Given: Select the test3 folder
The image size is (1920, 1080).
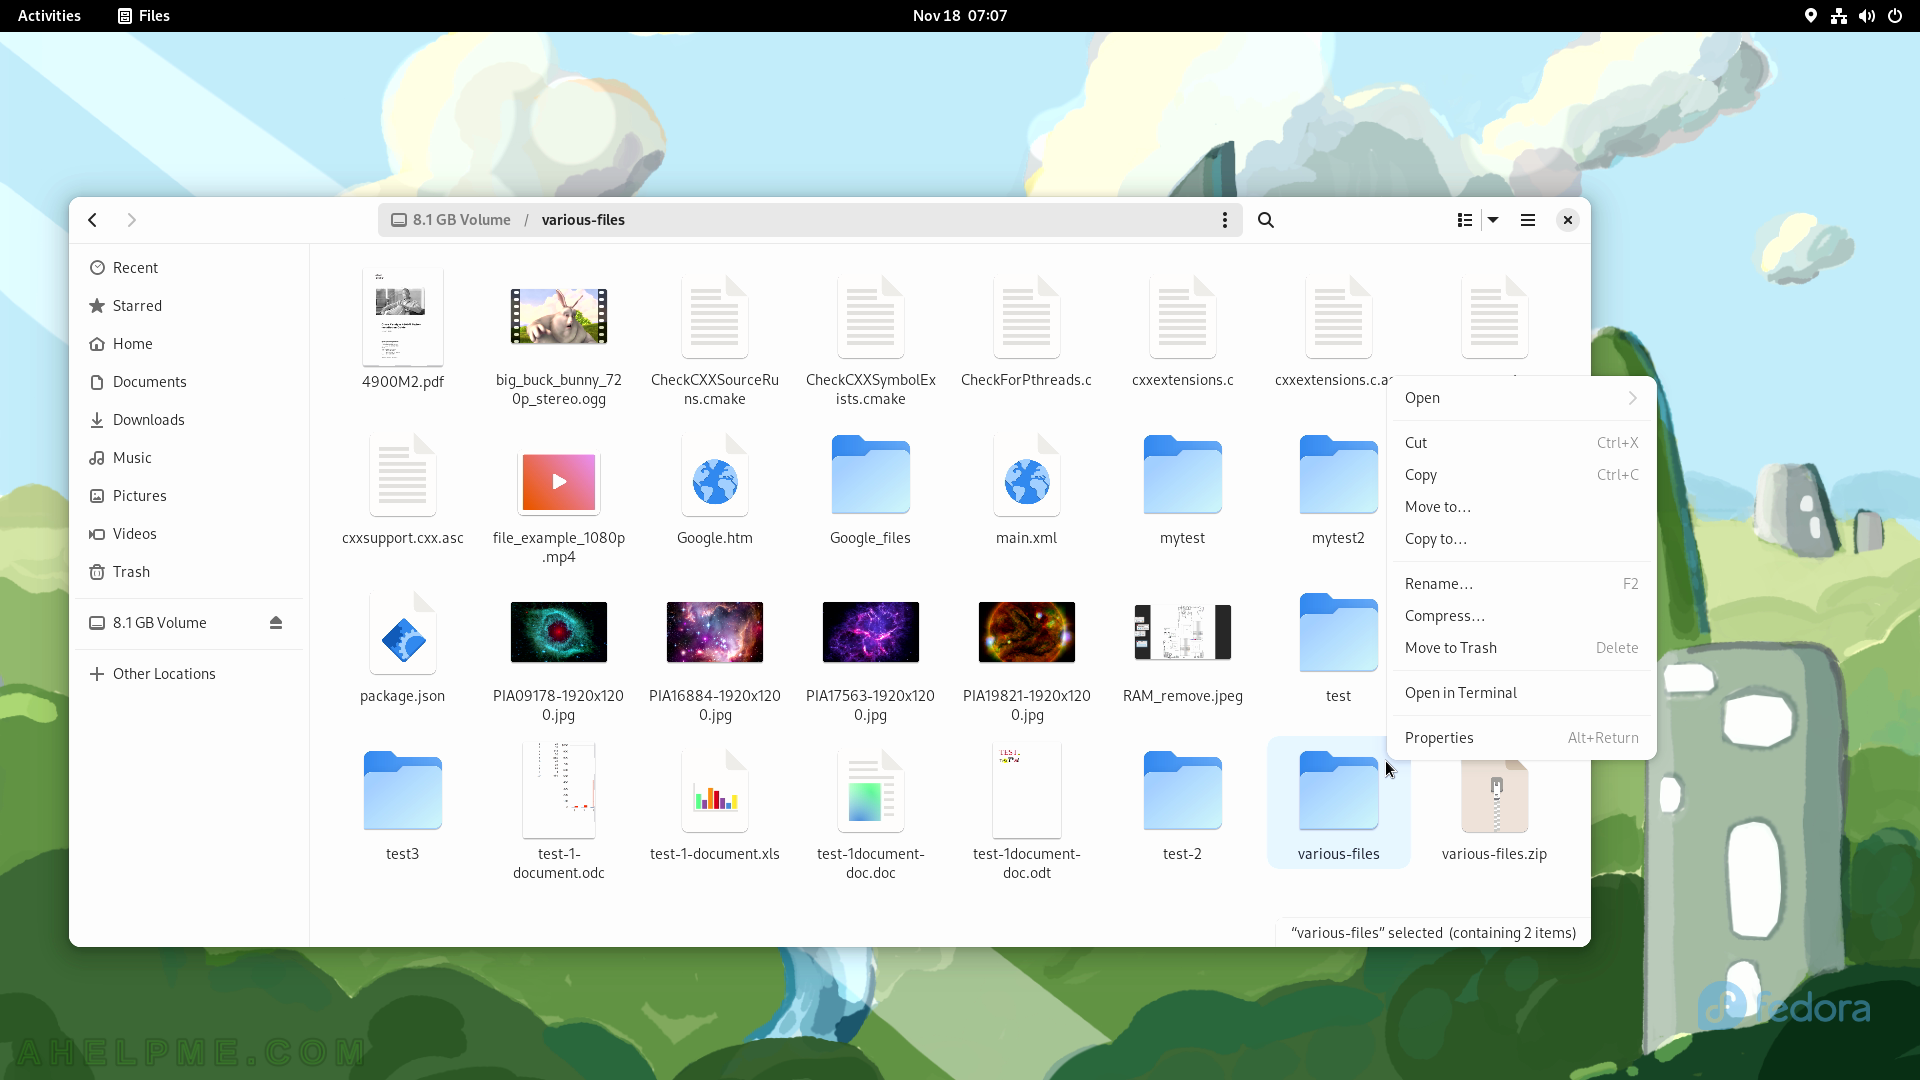Looking at the screenshot, I should coord(403,791).
